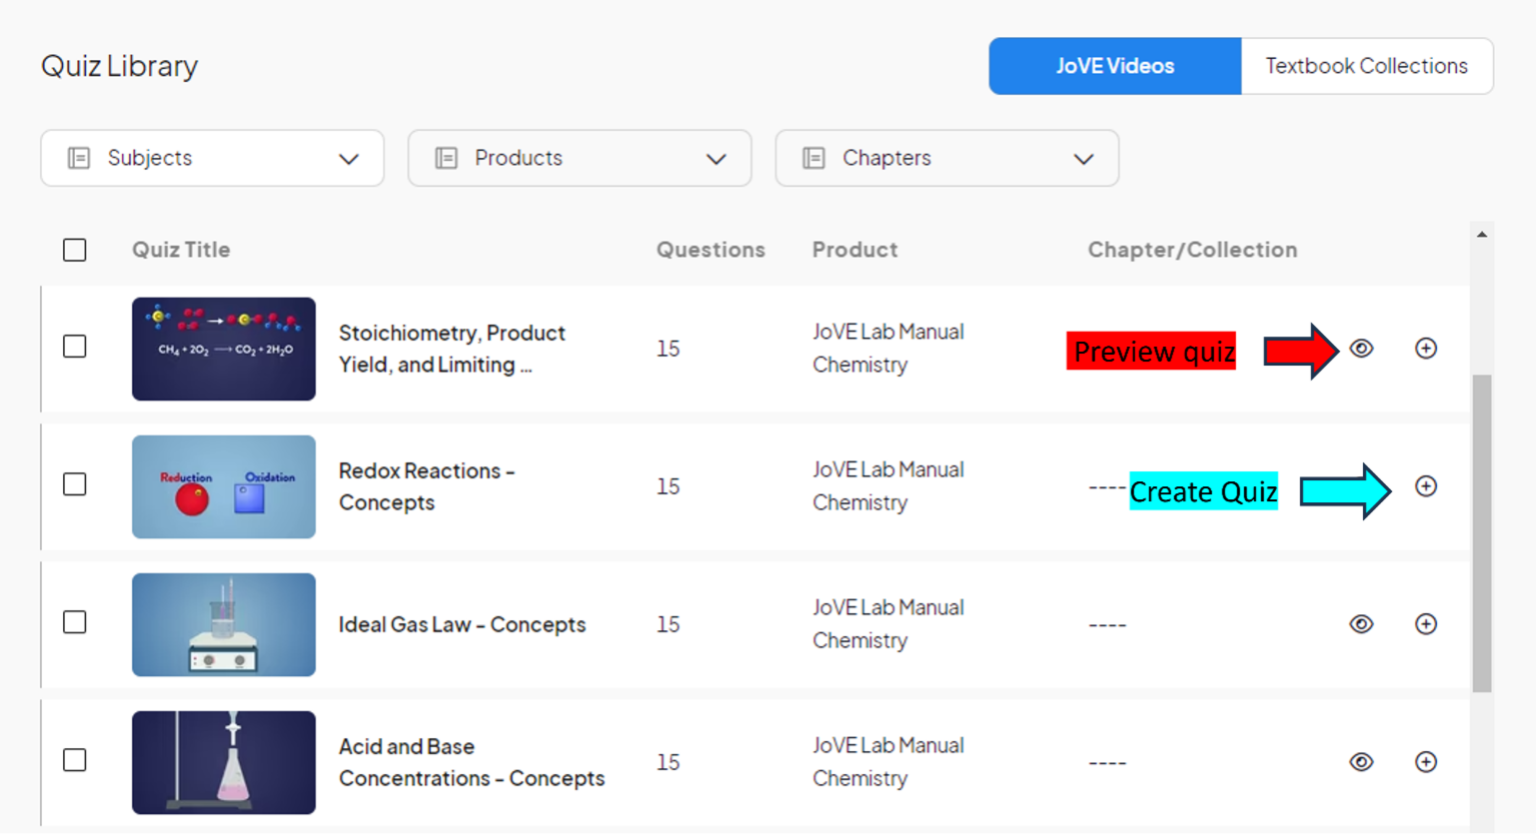
Task: Switch to Textbook Collections tab
Action: [1366, 66]
